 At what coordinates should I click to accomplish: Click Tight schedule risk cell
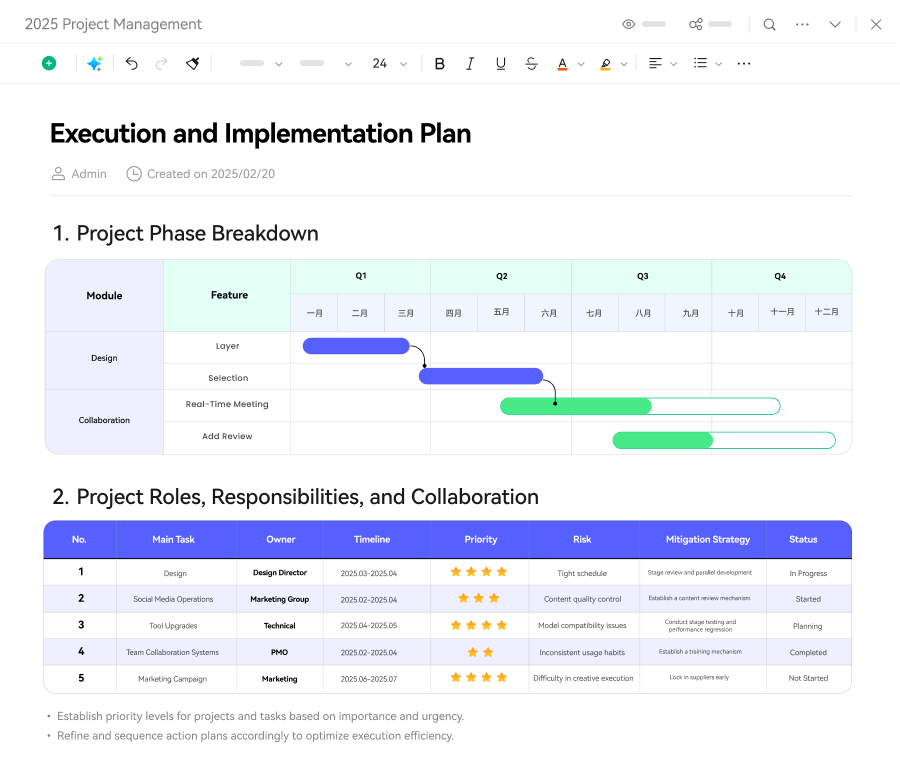582,573
